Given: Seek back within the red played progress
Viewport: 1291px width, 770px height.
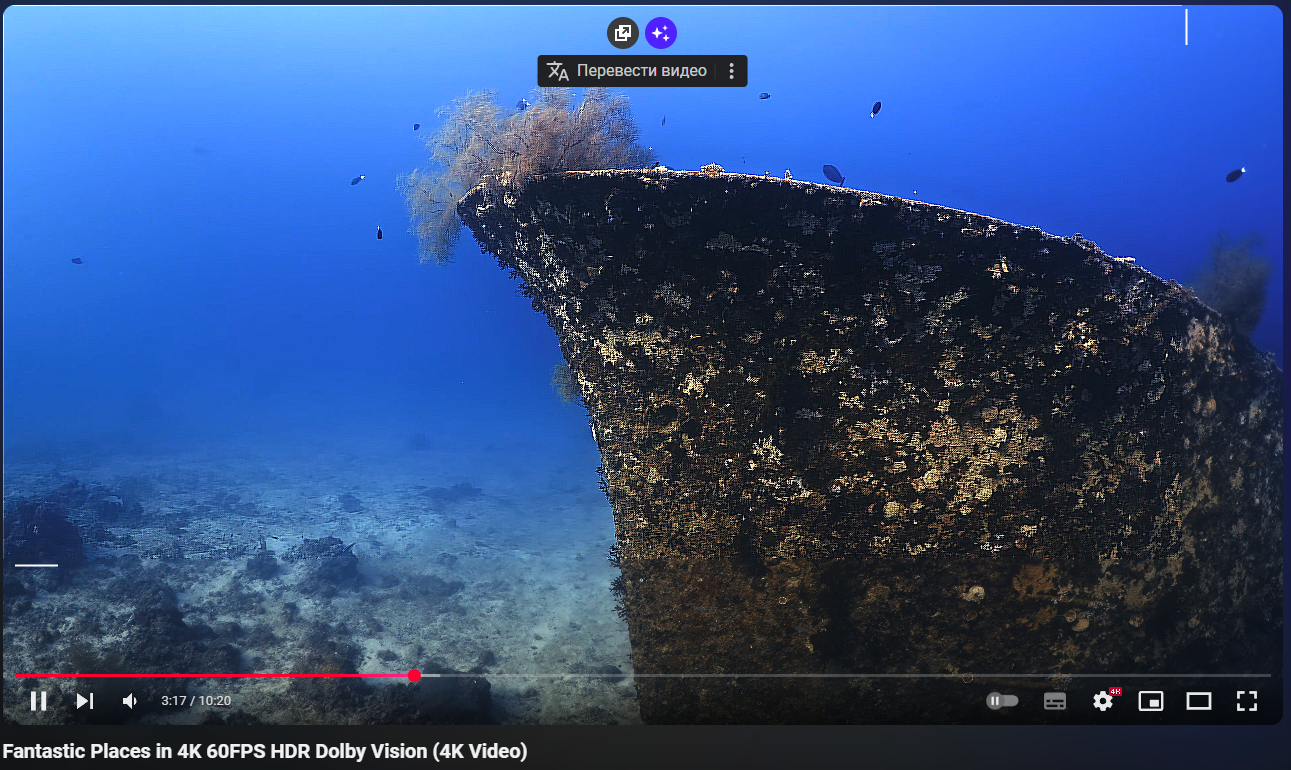Looking at the screenshot, I should coord(200,676).
